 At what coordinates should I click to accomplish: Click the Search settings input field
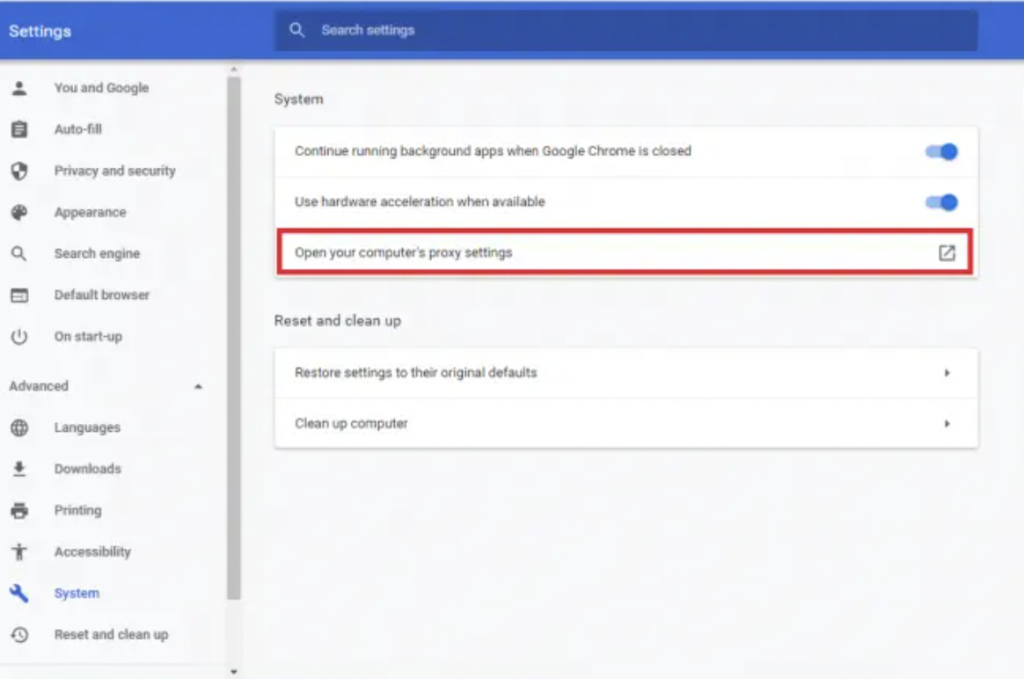click(x=626, y=30)
